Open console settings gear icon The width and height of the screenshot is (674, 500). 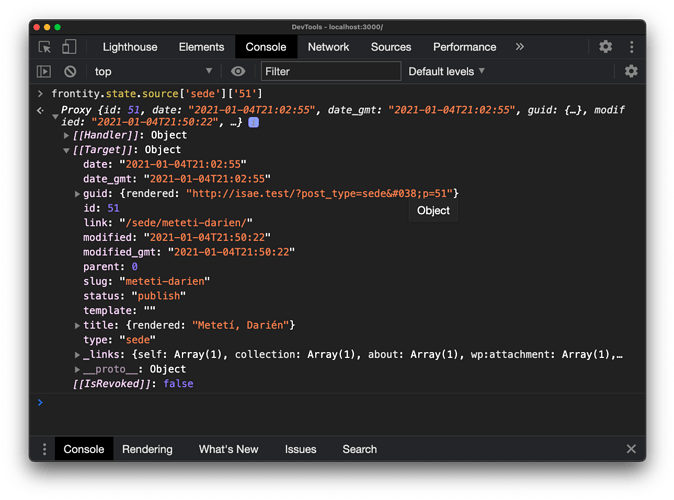pos(631,72)
